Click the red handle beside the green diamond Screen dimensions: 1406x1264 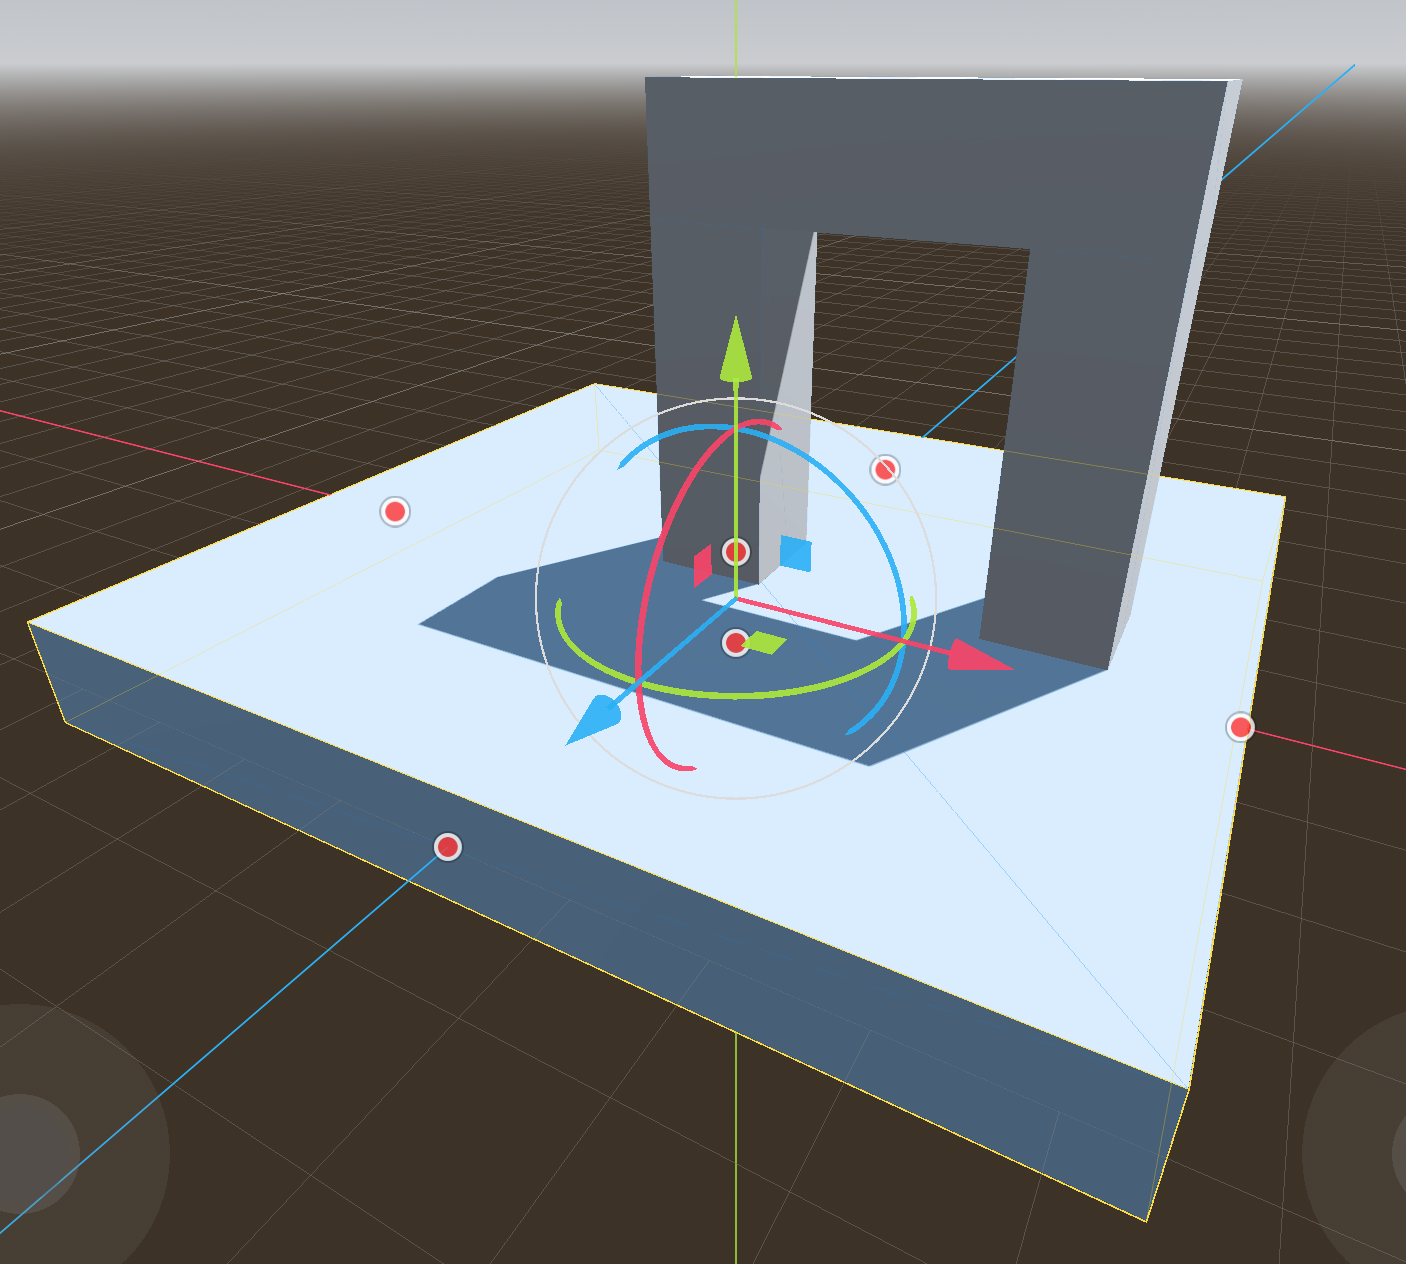[736, 643]
